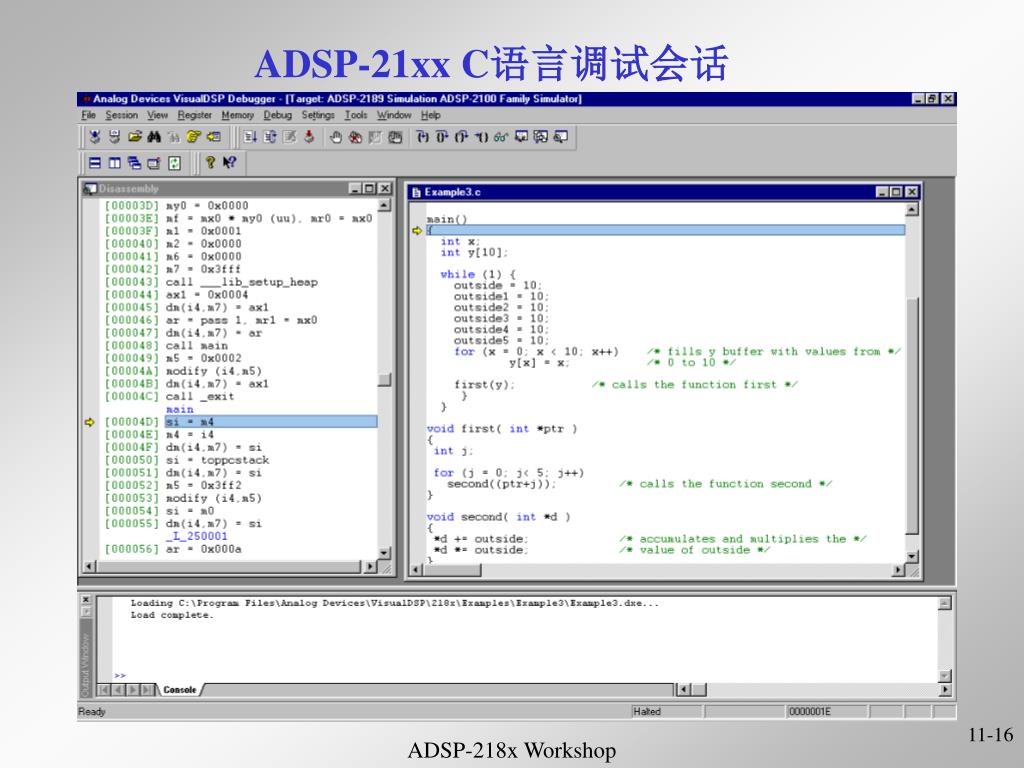Open the Register menu
The image size is (1024, 768).
point(195,115)
